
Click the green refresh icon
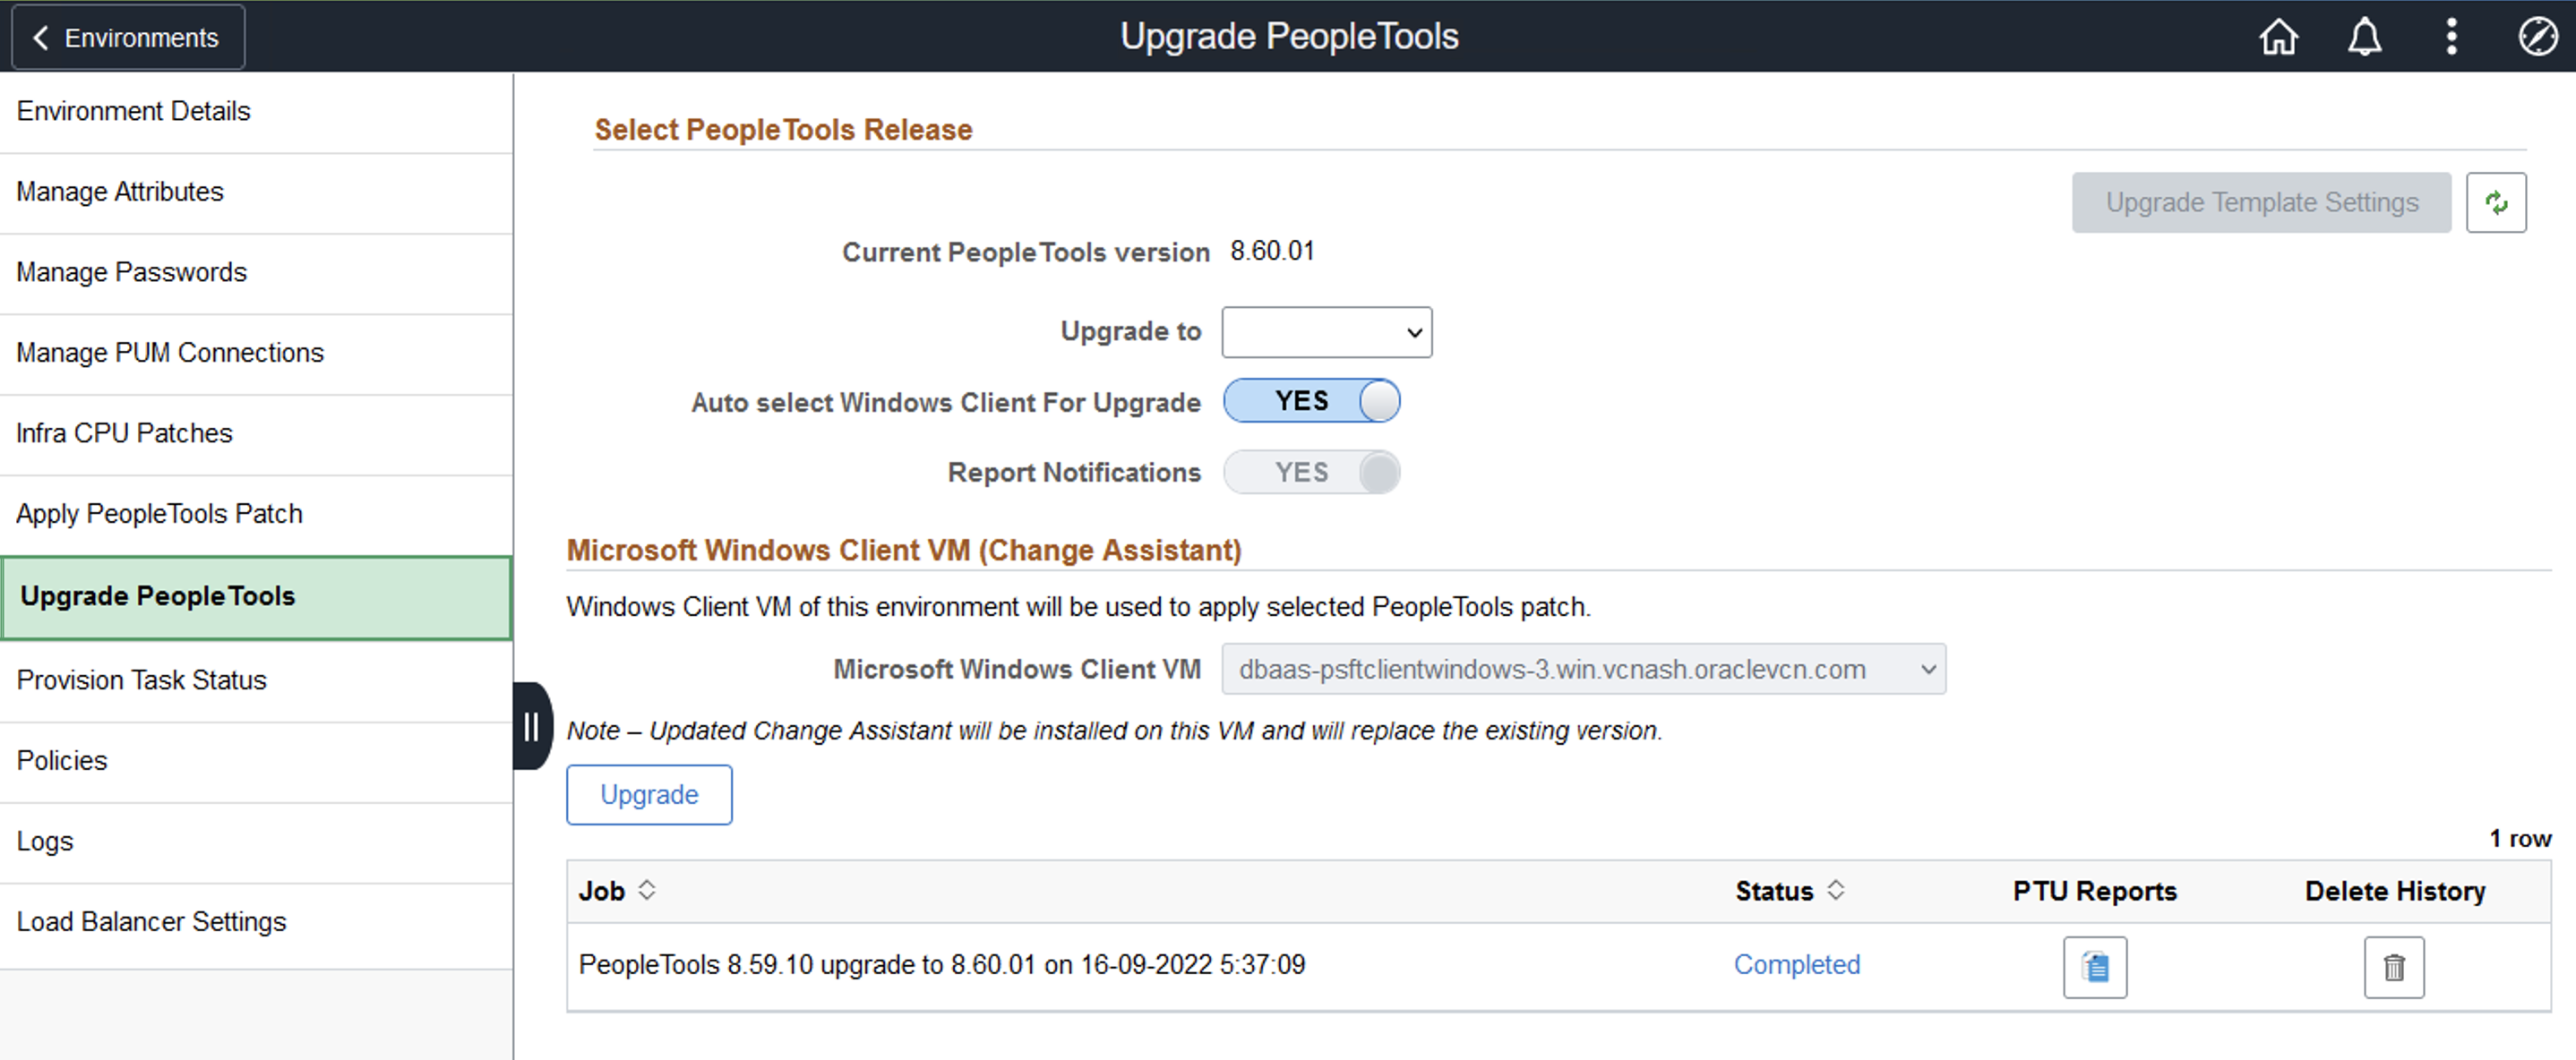pyautogui.click(x=2496, y=203)
